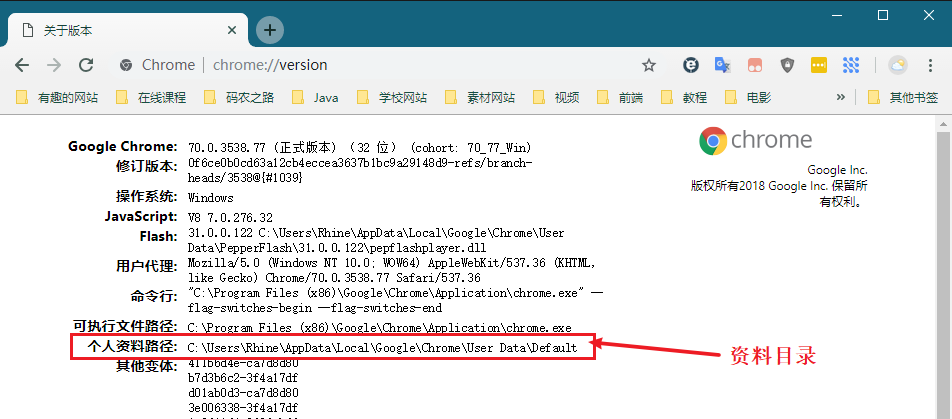Click the 可执行文件路径 chrome.exe path
This screenshot has width=952, height=419.
pyautogui.click(x=379, y=328)
